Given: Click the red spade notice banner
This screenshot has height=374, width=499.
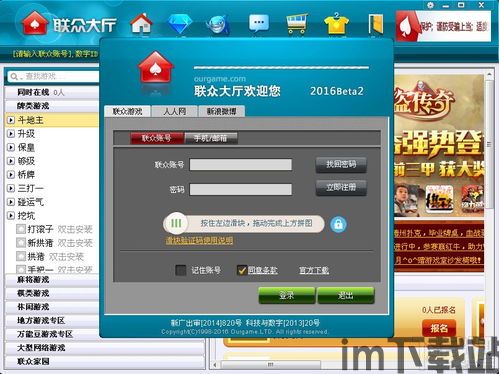Looking at the screenshot, I should coord(443,26).
